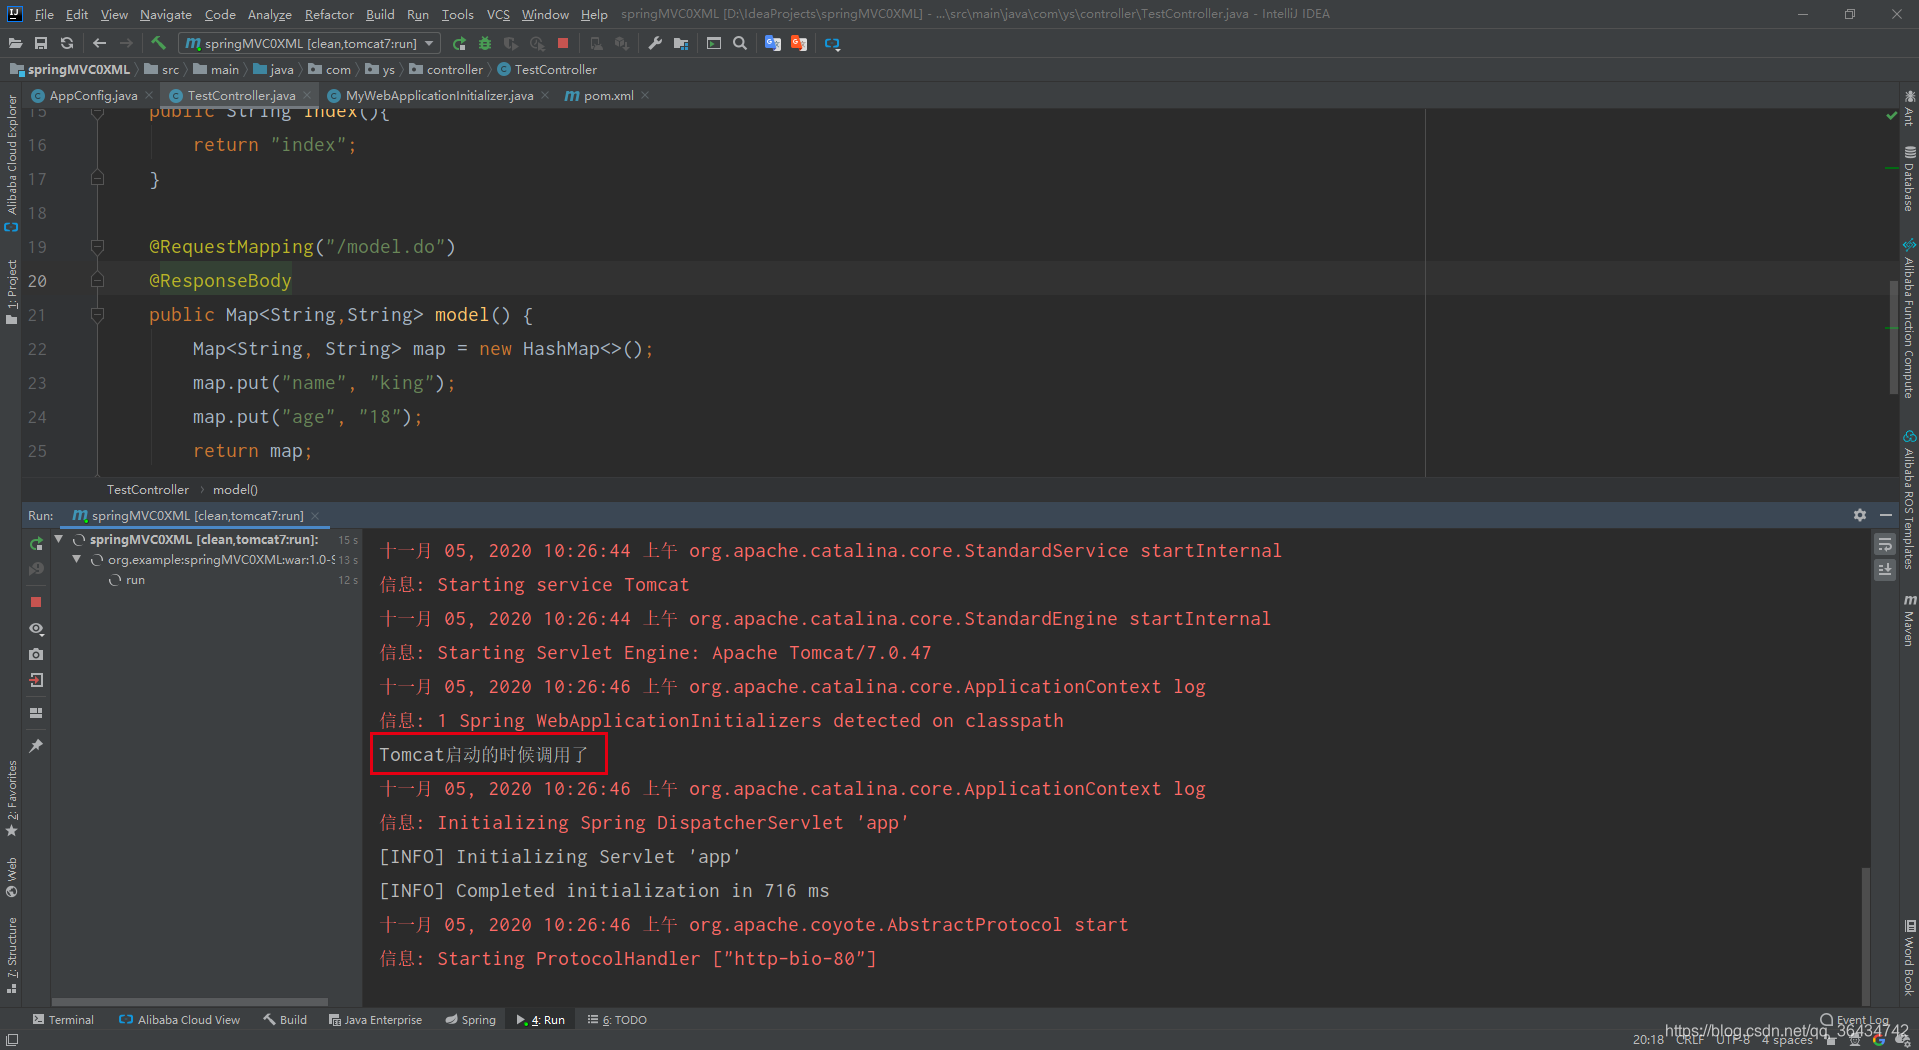Save all with the floppy disk icon
1919x1050 pixels.
coord(41,43)
